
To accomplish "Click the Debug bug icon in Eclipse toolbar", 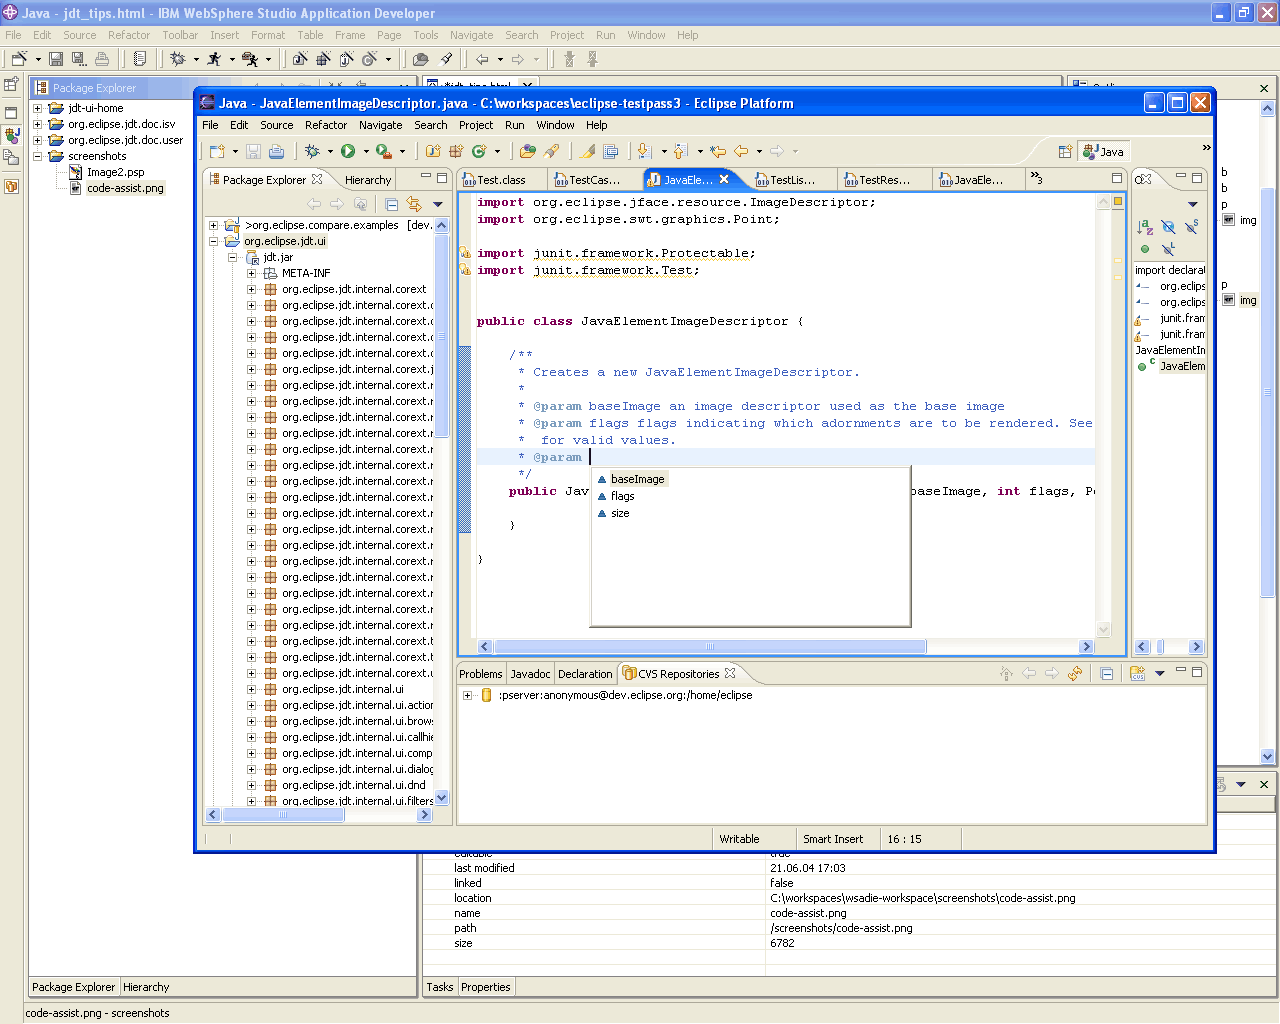I will coord(313,151).
